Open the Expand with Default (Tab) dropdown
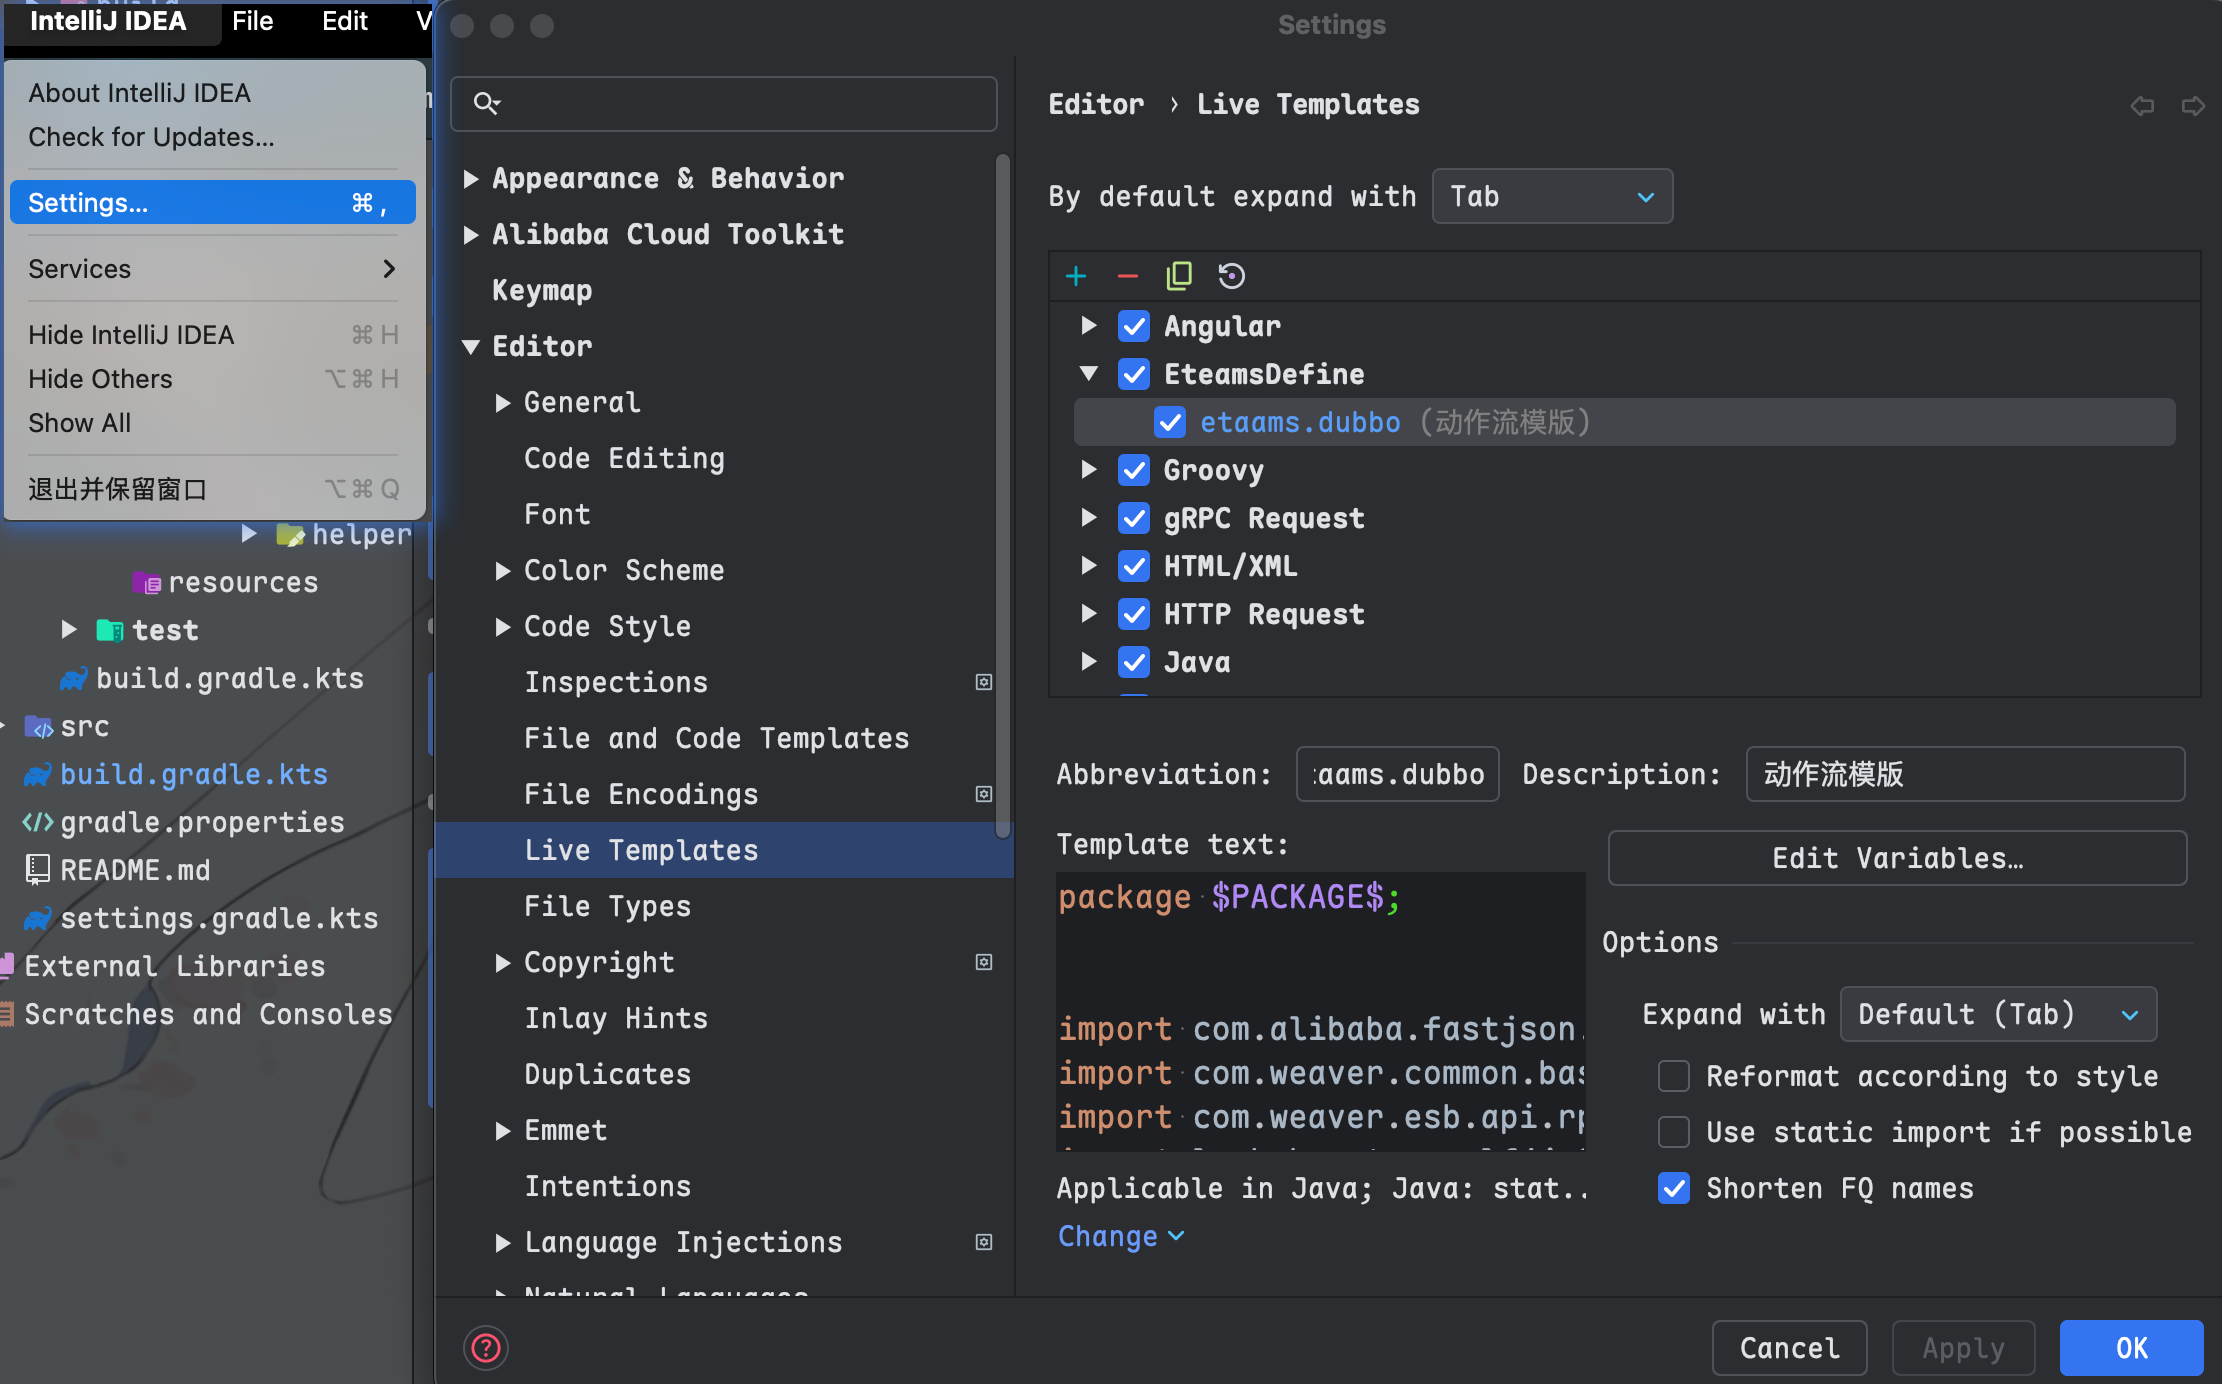 click(1997, 1014)
